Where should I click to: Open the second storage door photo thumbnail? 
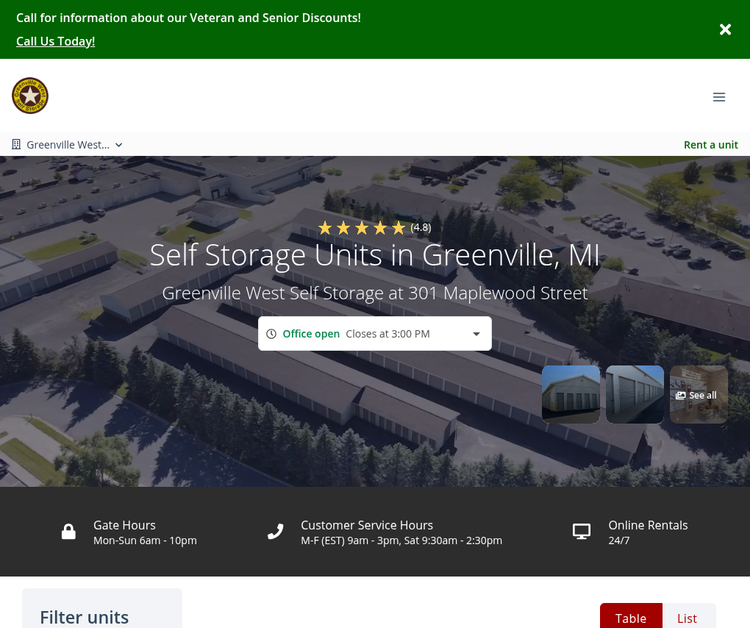(x=634, y=394)
